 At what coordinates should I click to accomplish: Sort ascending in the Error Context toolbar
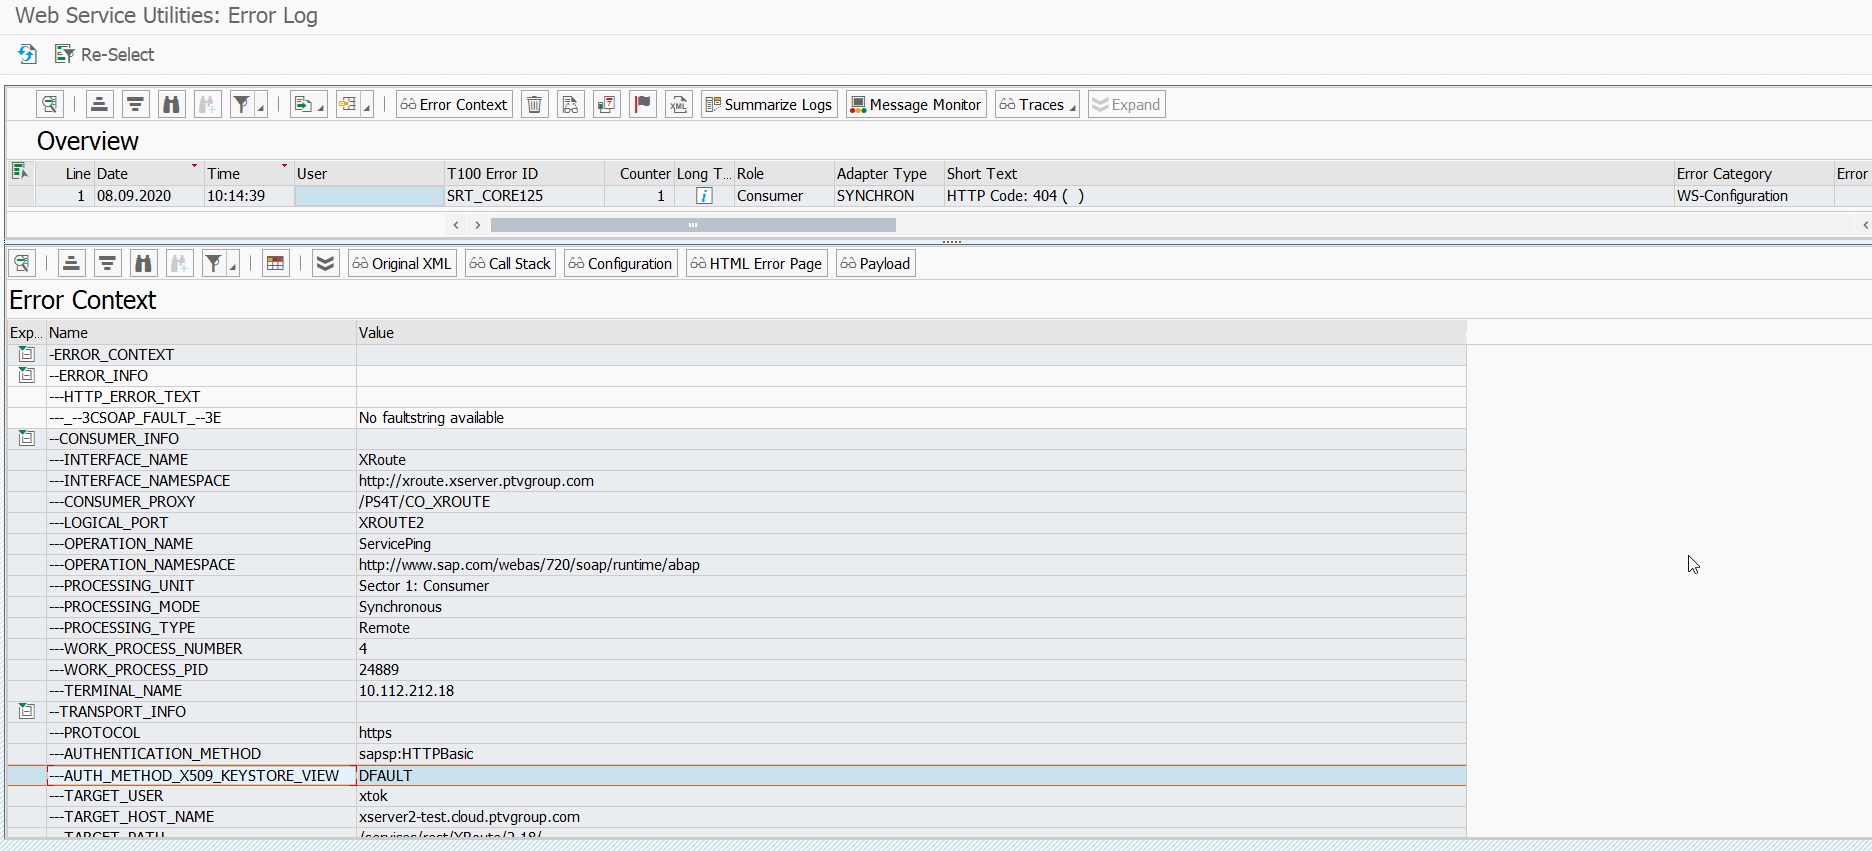coord(71,264)
